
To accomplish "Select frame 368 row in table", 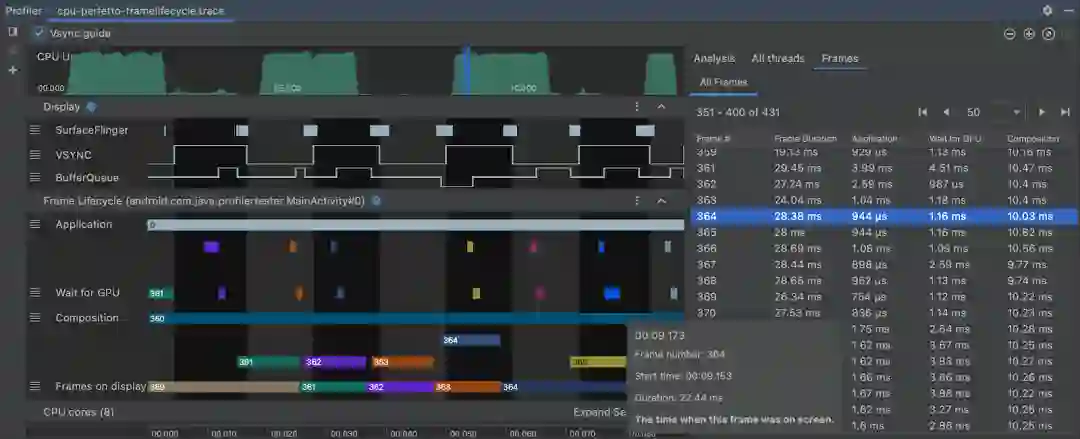I will click(x=884, y=280).
